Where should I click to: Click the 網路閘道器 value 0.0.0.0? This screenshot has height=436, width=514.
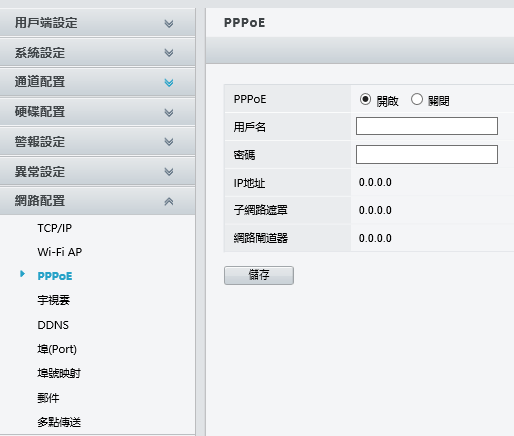[375, 238]
